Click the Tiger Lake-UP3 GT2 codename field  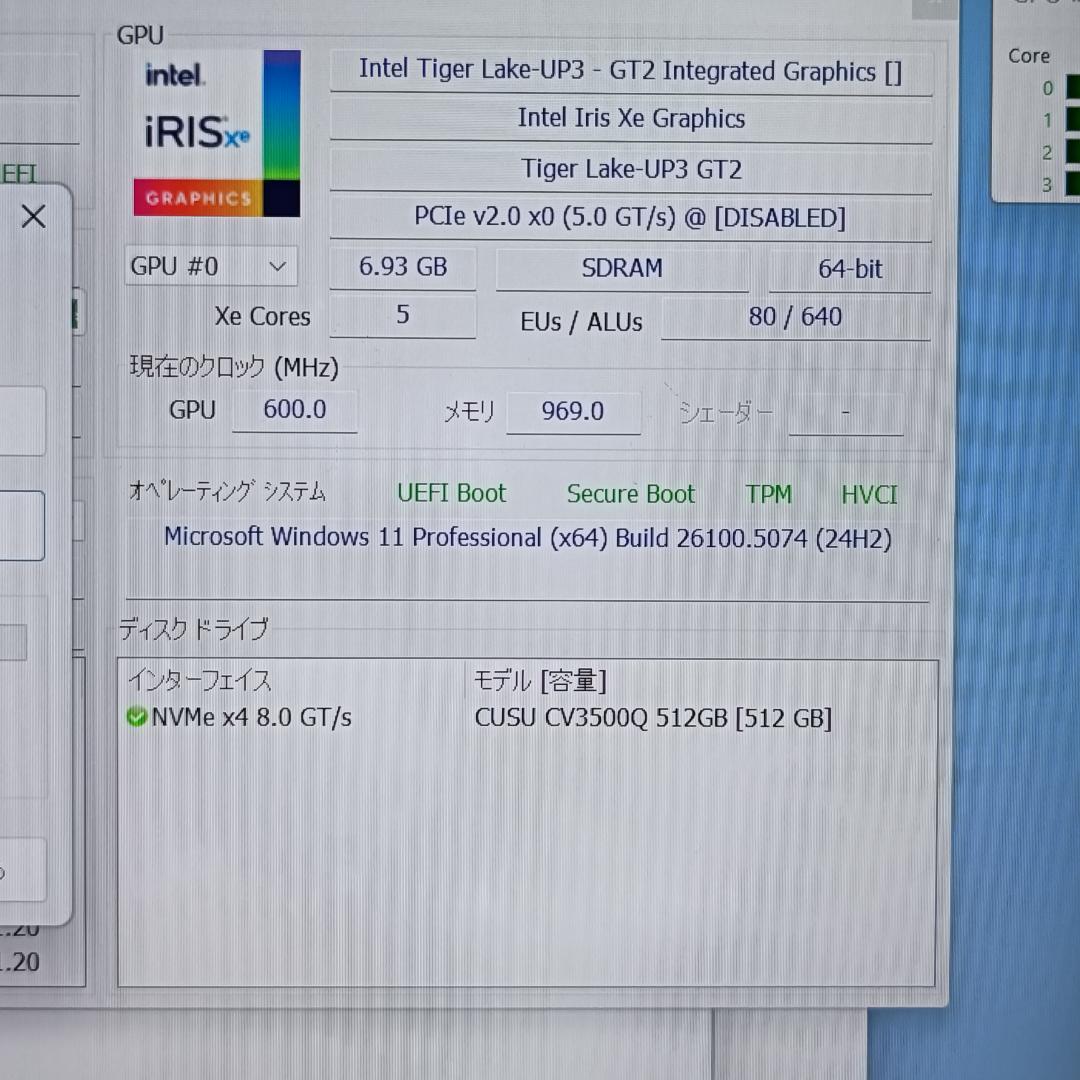point(630,169)
